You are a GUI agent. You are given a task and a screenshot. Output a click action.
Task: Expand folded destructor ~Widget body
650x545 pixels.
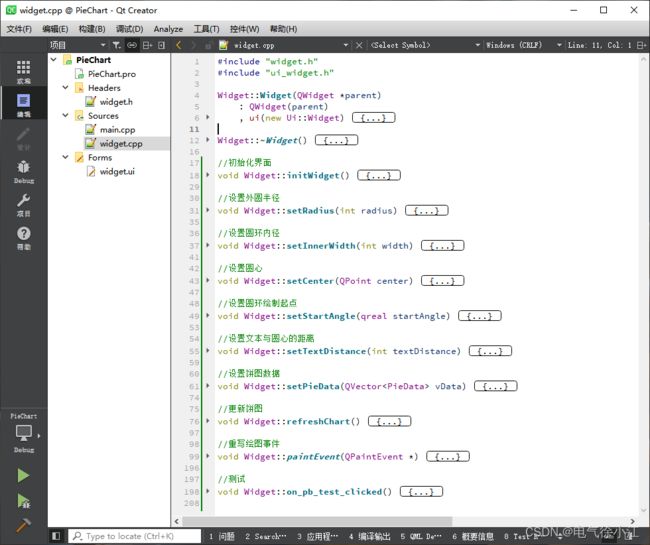337,140
